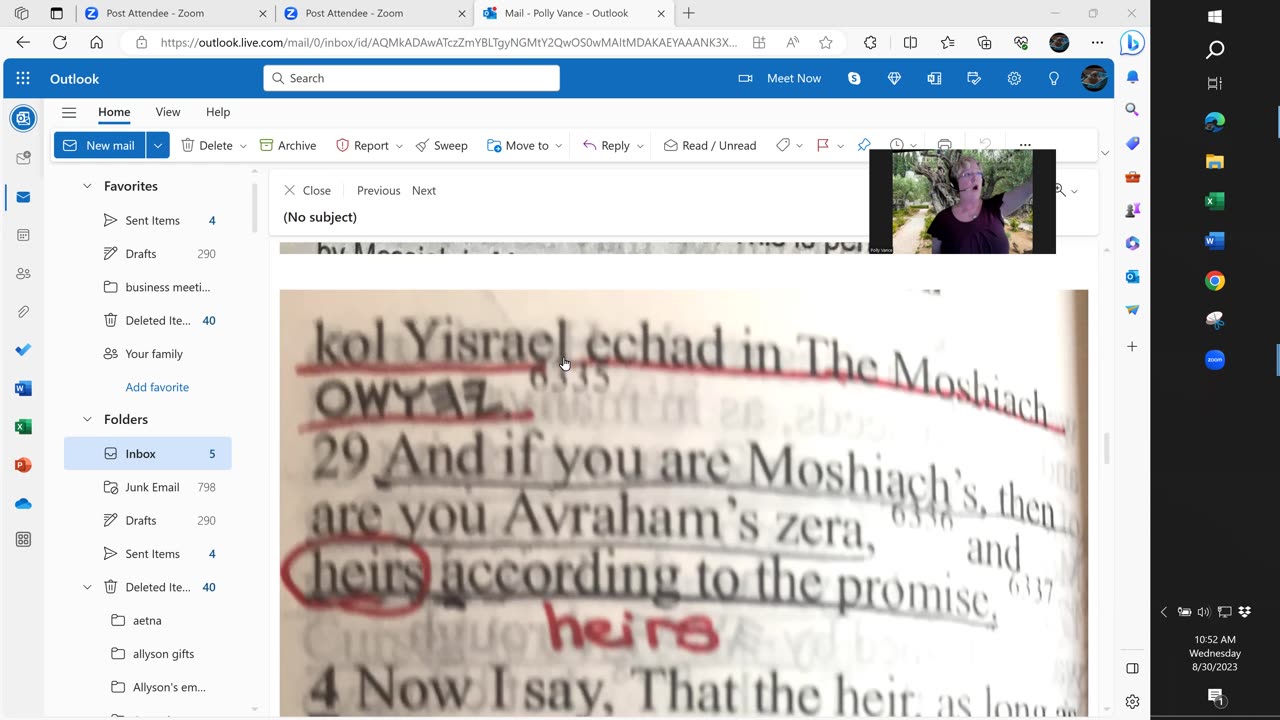
Task: Open Sent Items under Favorites
Action: click(x=152, y=220)
